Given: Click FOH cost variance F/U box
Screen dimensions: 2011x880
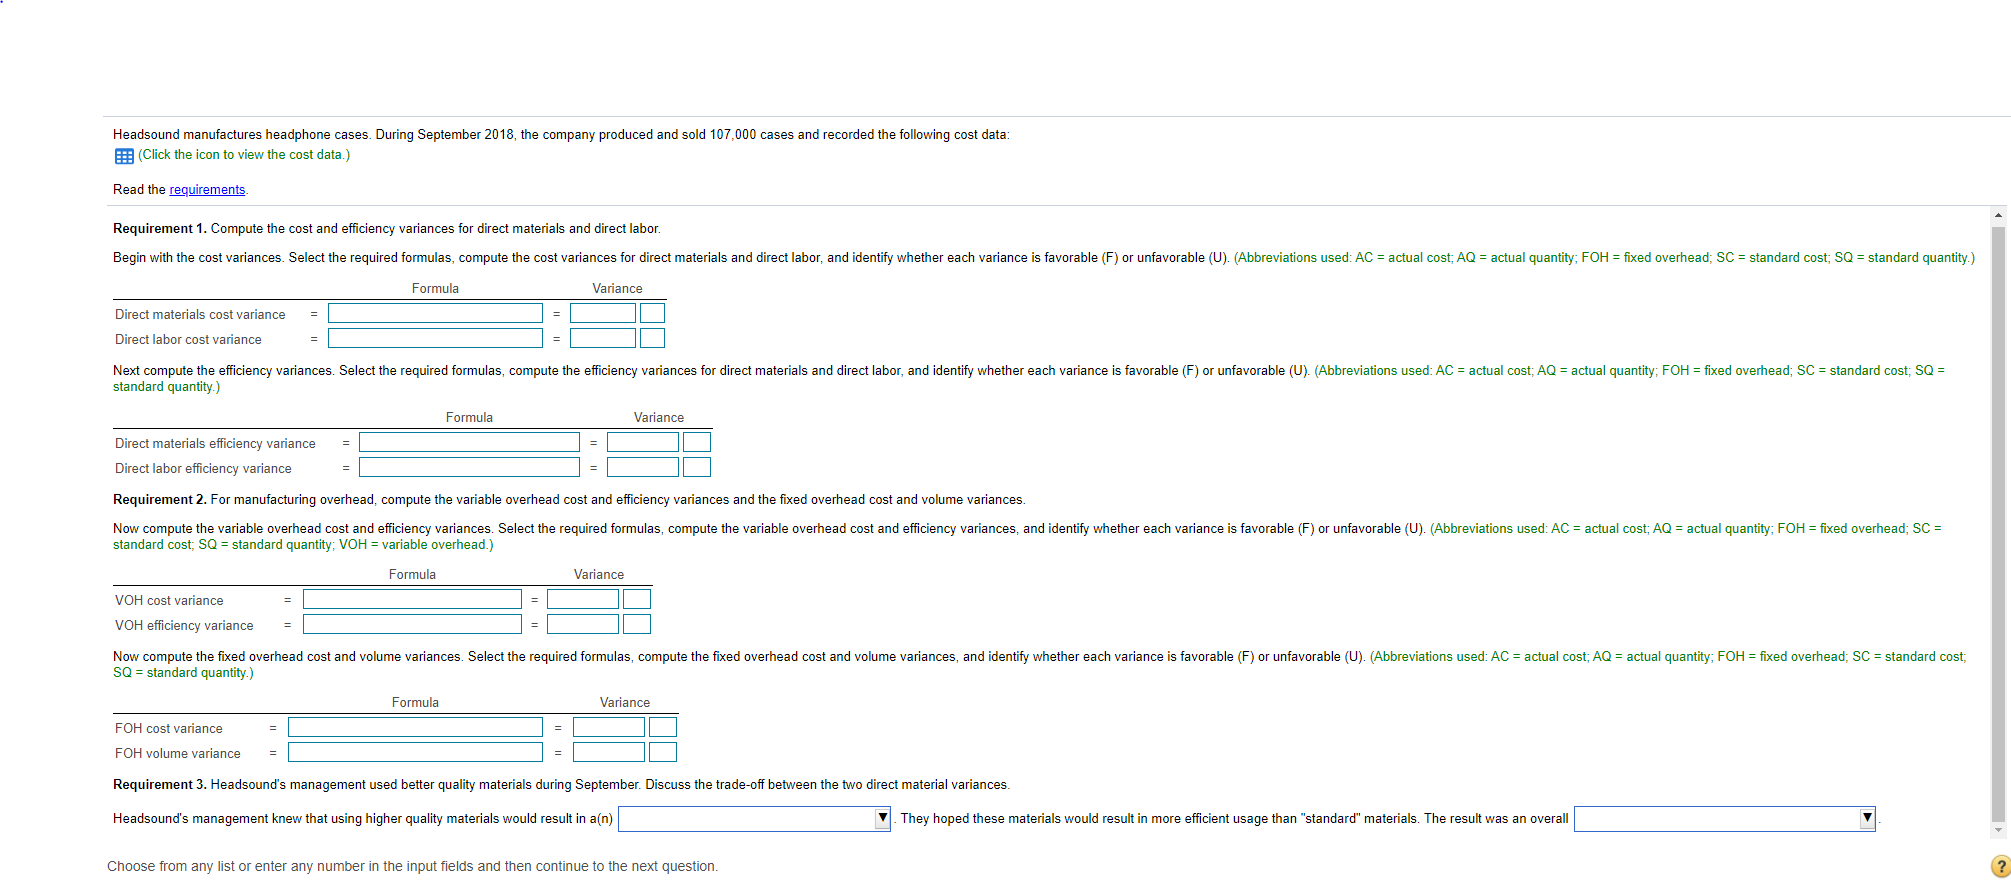Looking at the screenshot, I should [663, 728].
